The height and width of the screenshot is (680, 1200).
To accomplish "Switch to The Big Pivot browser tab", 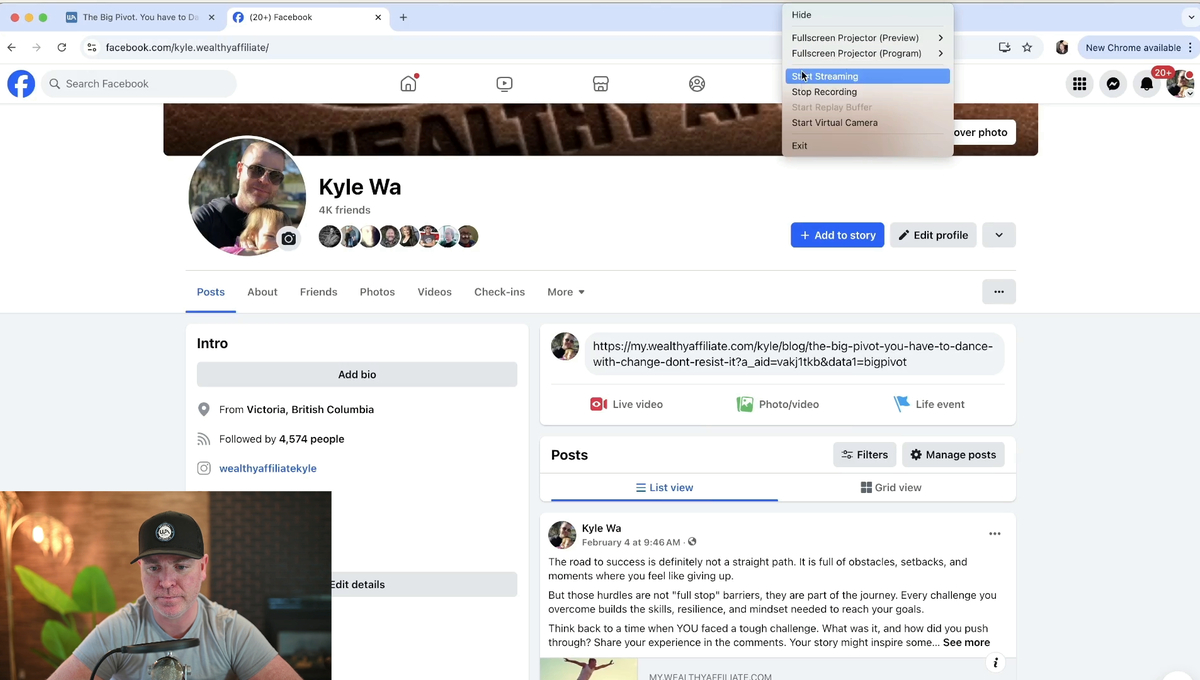I will click(x=140, y=17).
